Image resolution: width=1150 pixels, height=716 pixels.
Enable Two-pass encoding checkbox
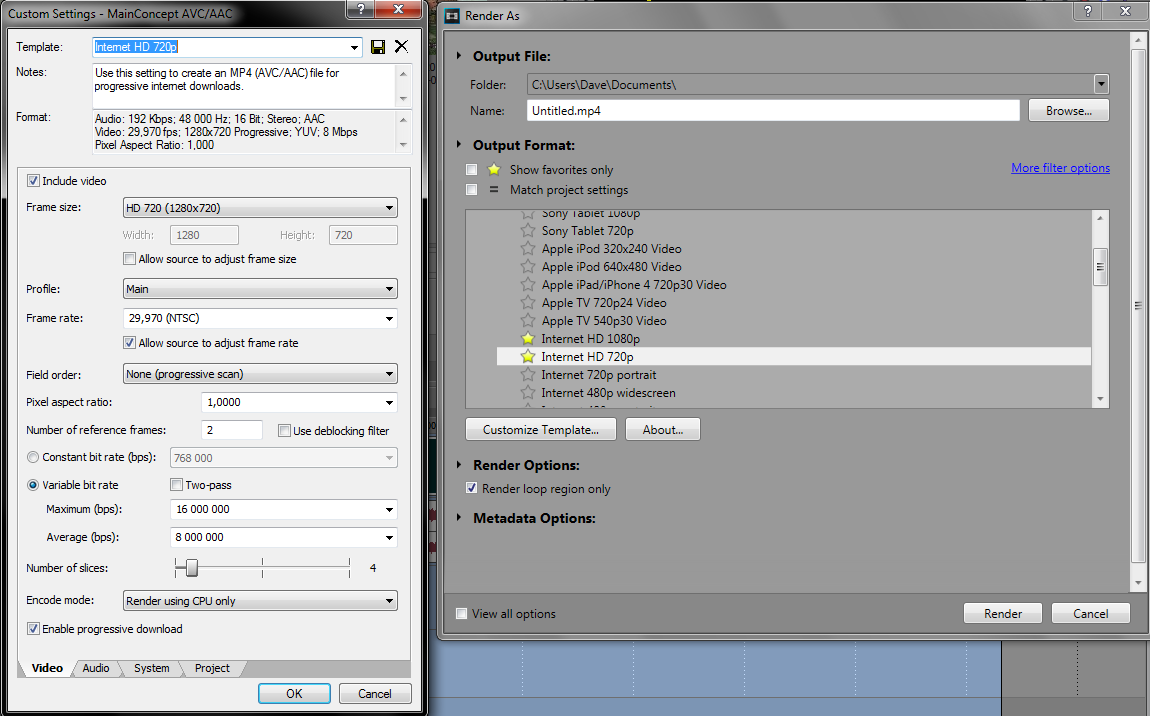(176, 485)
